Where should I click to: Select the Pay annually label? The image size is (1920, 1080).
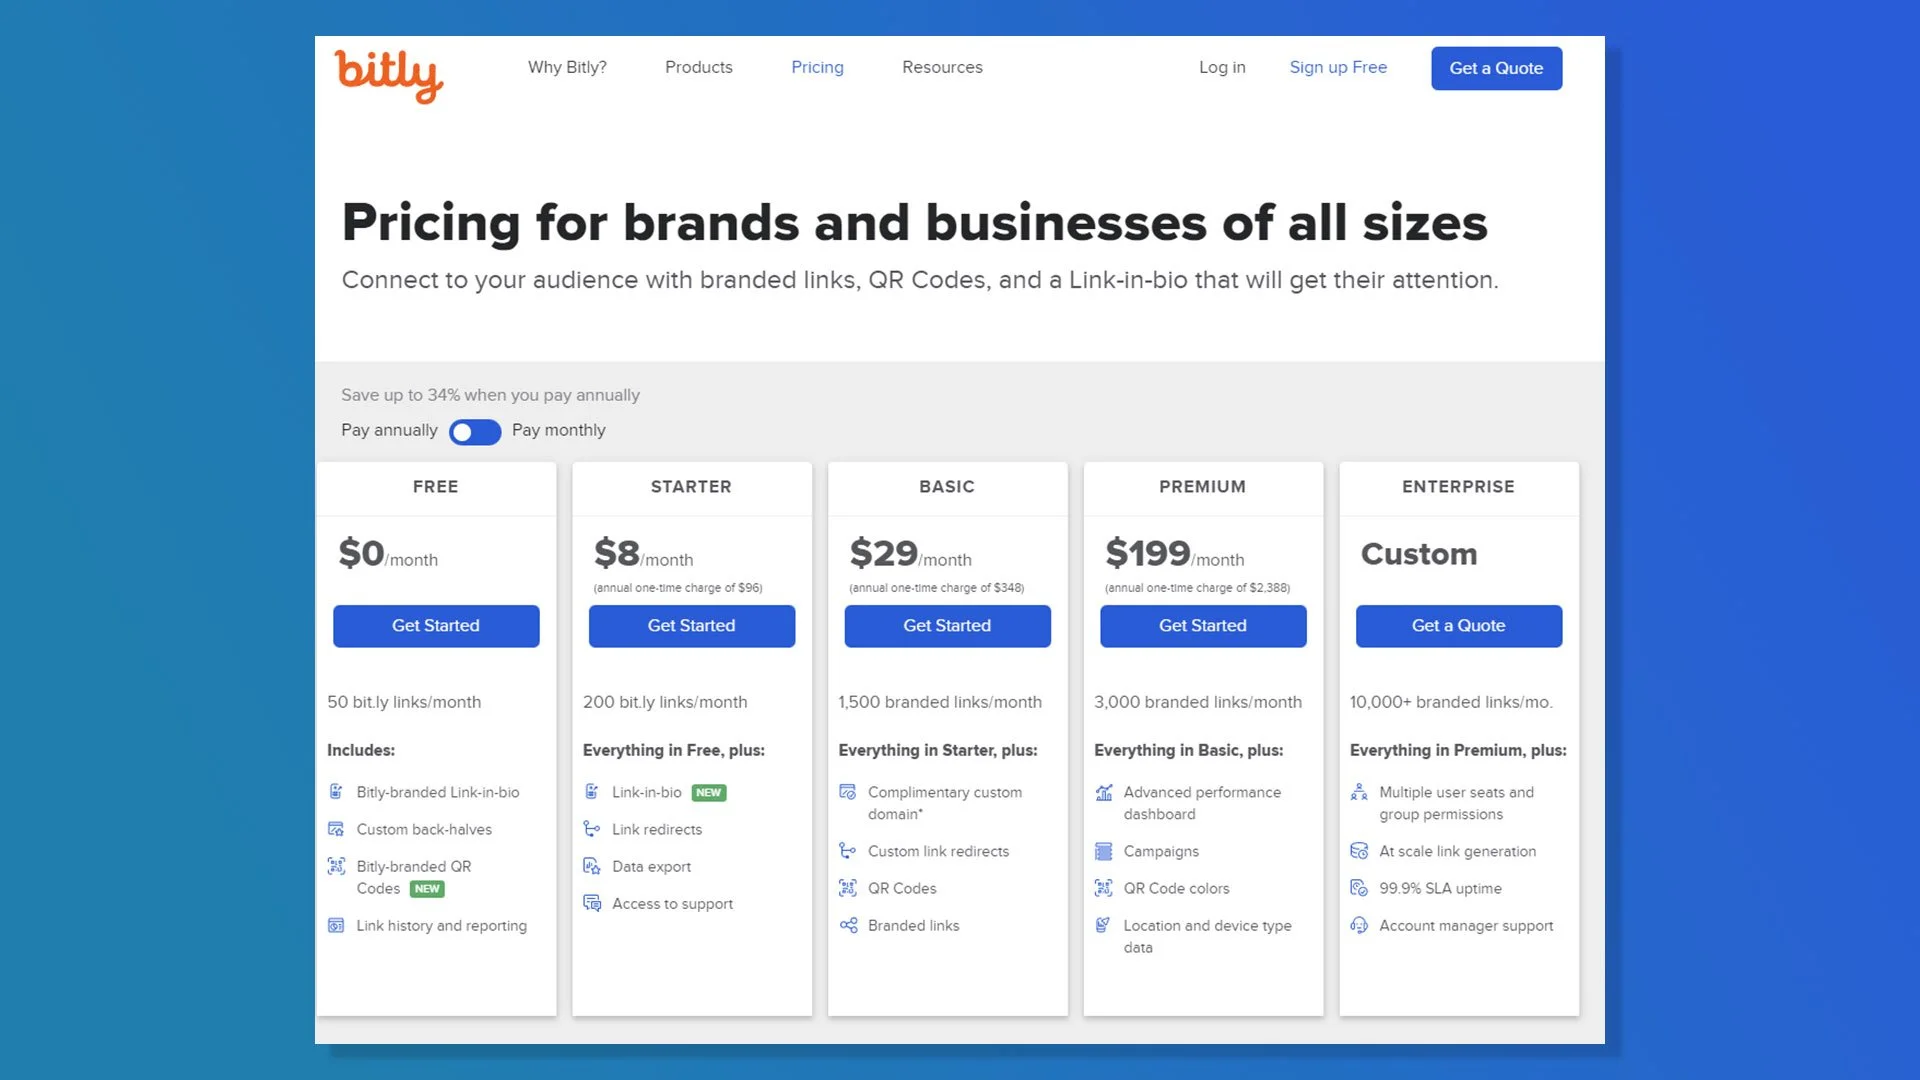pyautogui.click(x=389, y=430)
